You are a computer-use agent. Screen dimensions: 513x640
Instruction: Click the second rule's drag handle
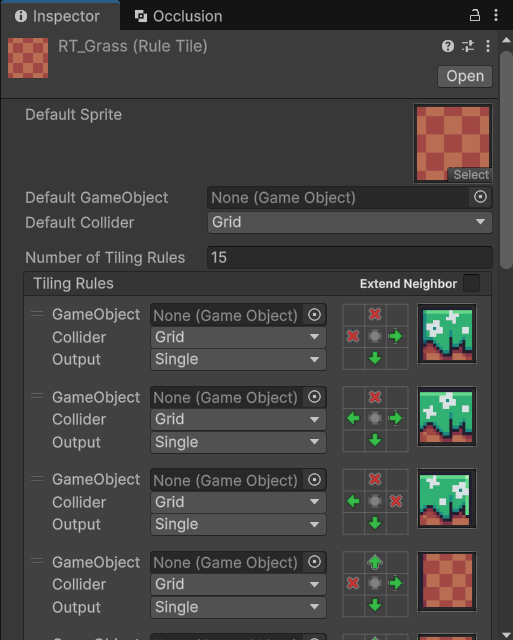[37, 396]
